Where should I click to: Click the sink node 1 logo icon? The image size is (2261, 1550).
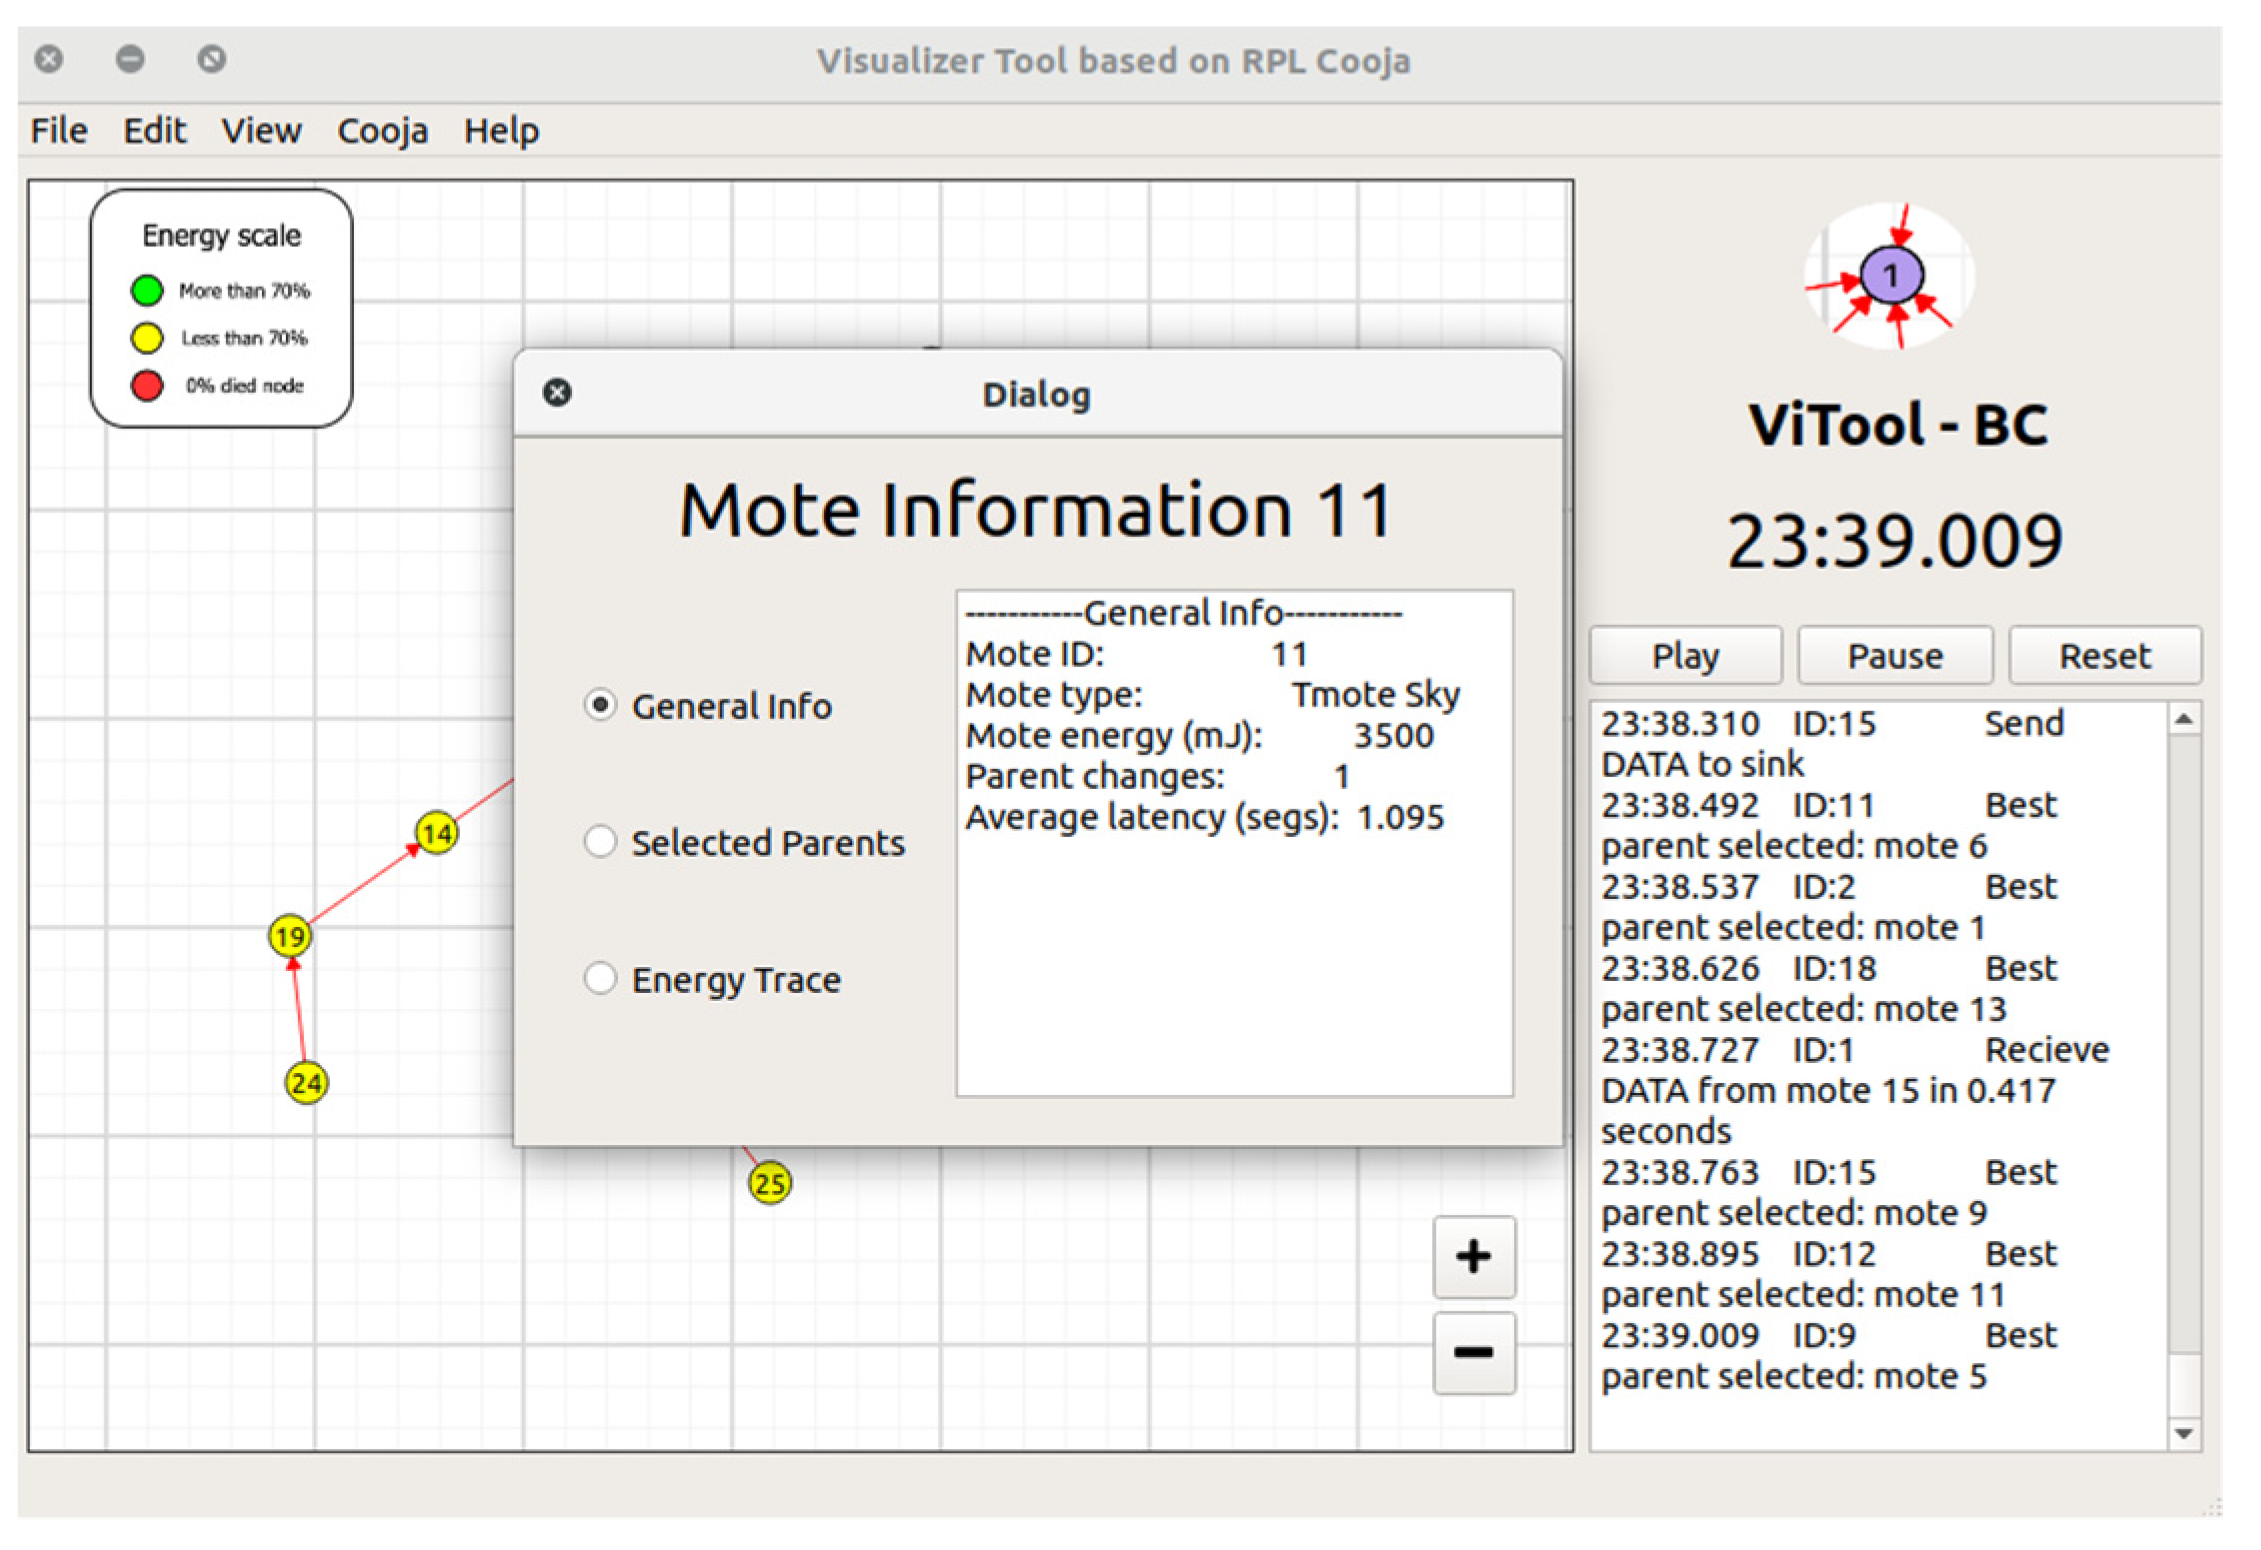click(1890, 275)
